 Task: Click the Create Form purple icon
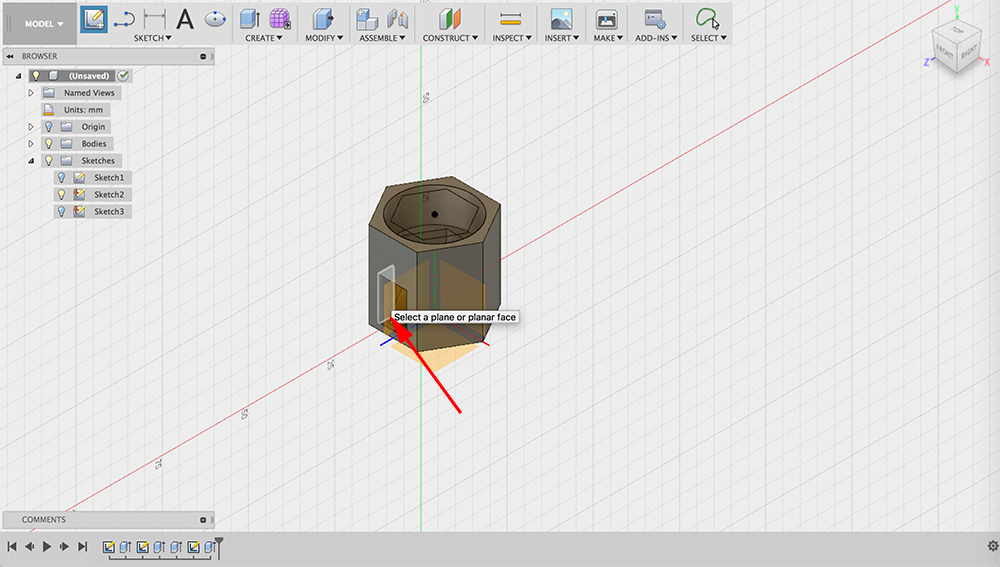(x=279, y=19)
